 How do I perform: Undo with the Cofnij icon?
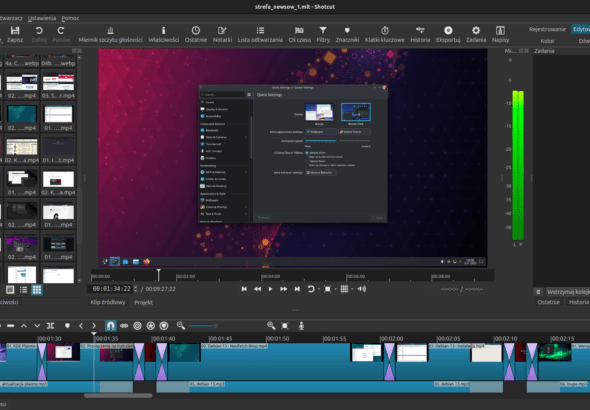point(39,34)
